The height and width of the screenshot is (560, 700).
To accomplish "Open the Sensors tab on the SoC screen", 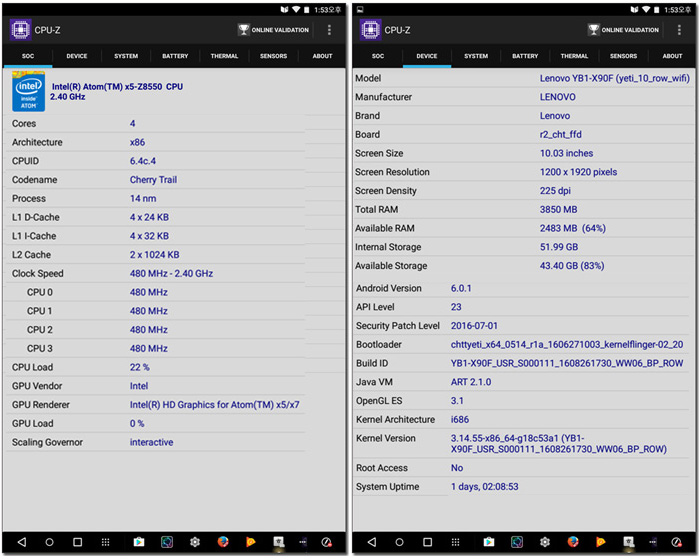I will pos(273,56).
